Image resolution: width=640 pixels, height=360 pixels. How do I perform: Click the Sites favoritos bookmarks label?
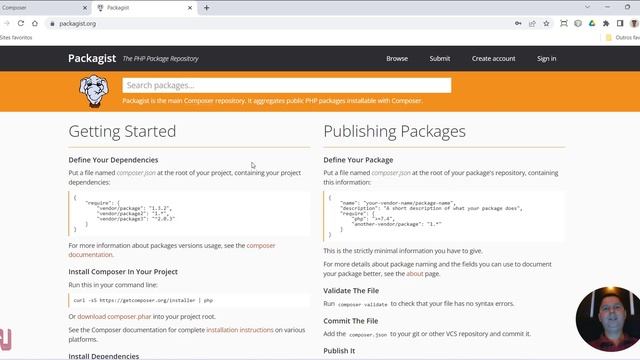click(16, 38)
